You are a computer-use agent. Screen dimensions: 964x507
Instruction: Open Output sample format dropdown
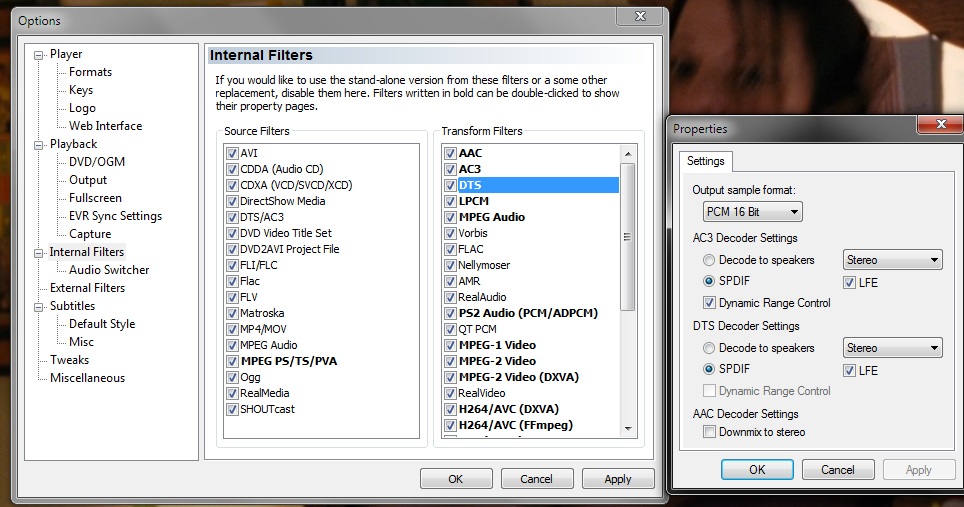pos(753,212)
